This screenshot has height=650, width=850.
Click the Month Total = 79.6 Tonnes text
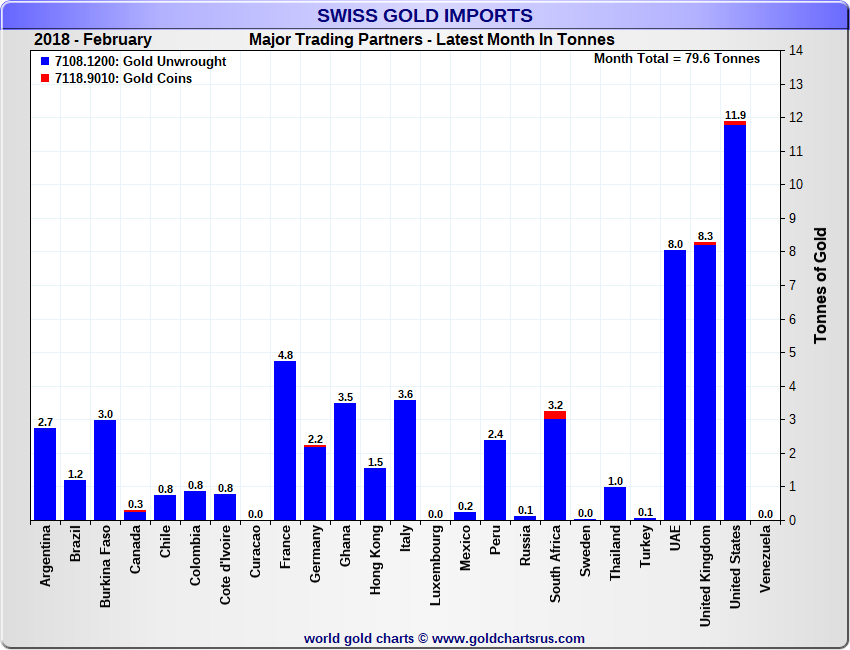(x=677, y=58)
